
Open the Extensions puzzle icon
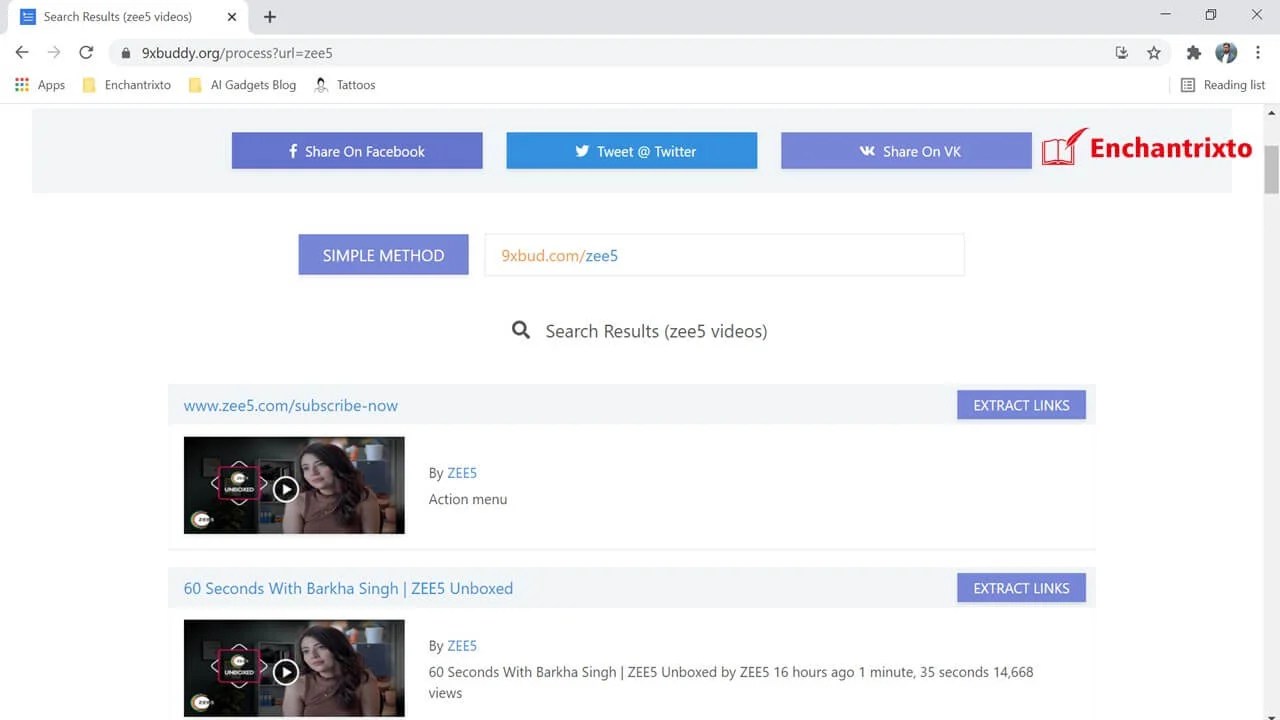coord(1193,53)
